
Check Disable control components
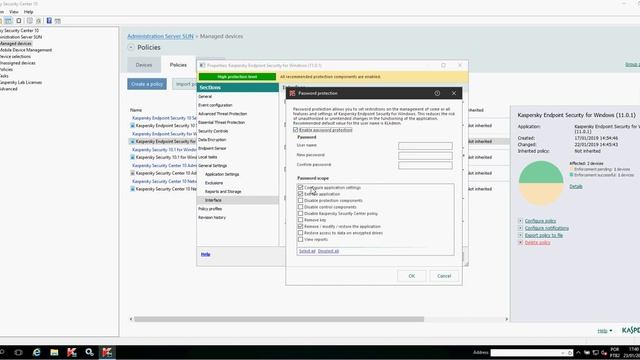pos(300,207)
